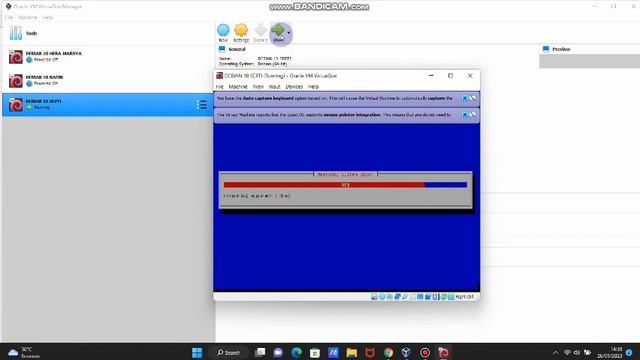
Task: Close the Auto capture keyboard notification with its rightmost icon
Action: coord(472,98)
